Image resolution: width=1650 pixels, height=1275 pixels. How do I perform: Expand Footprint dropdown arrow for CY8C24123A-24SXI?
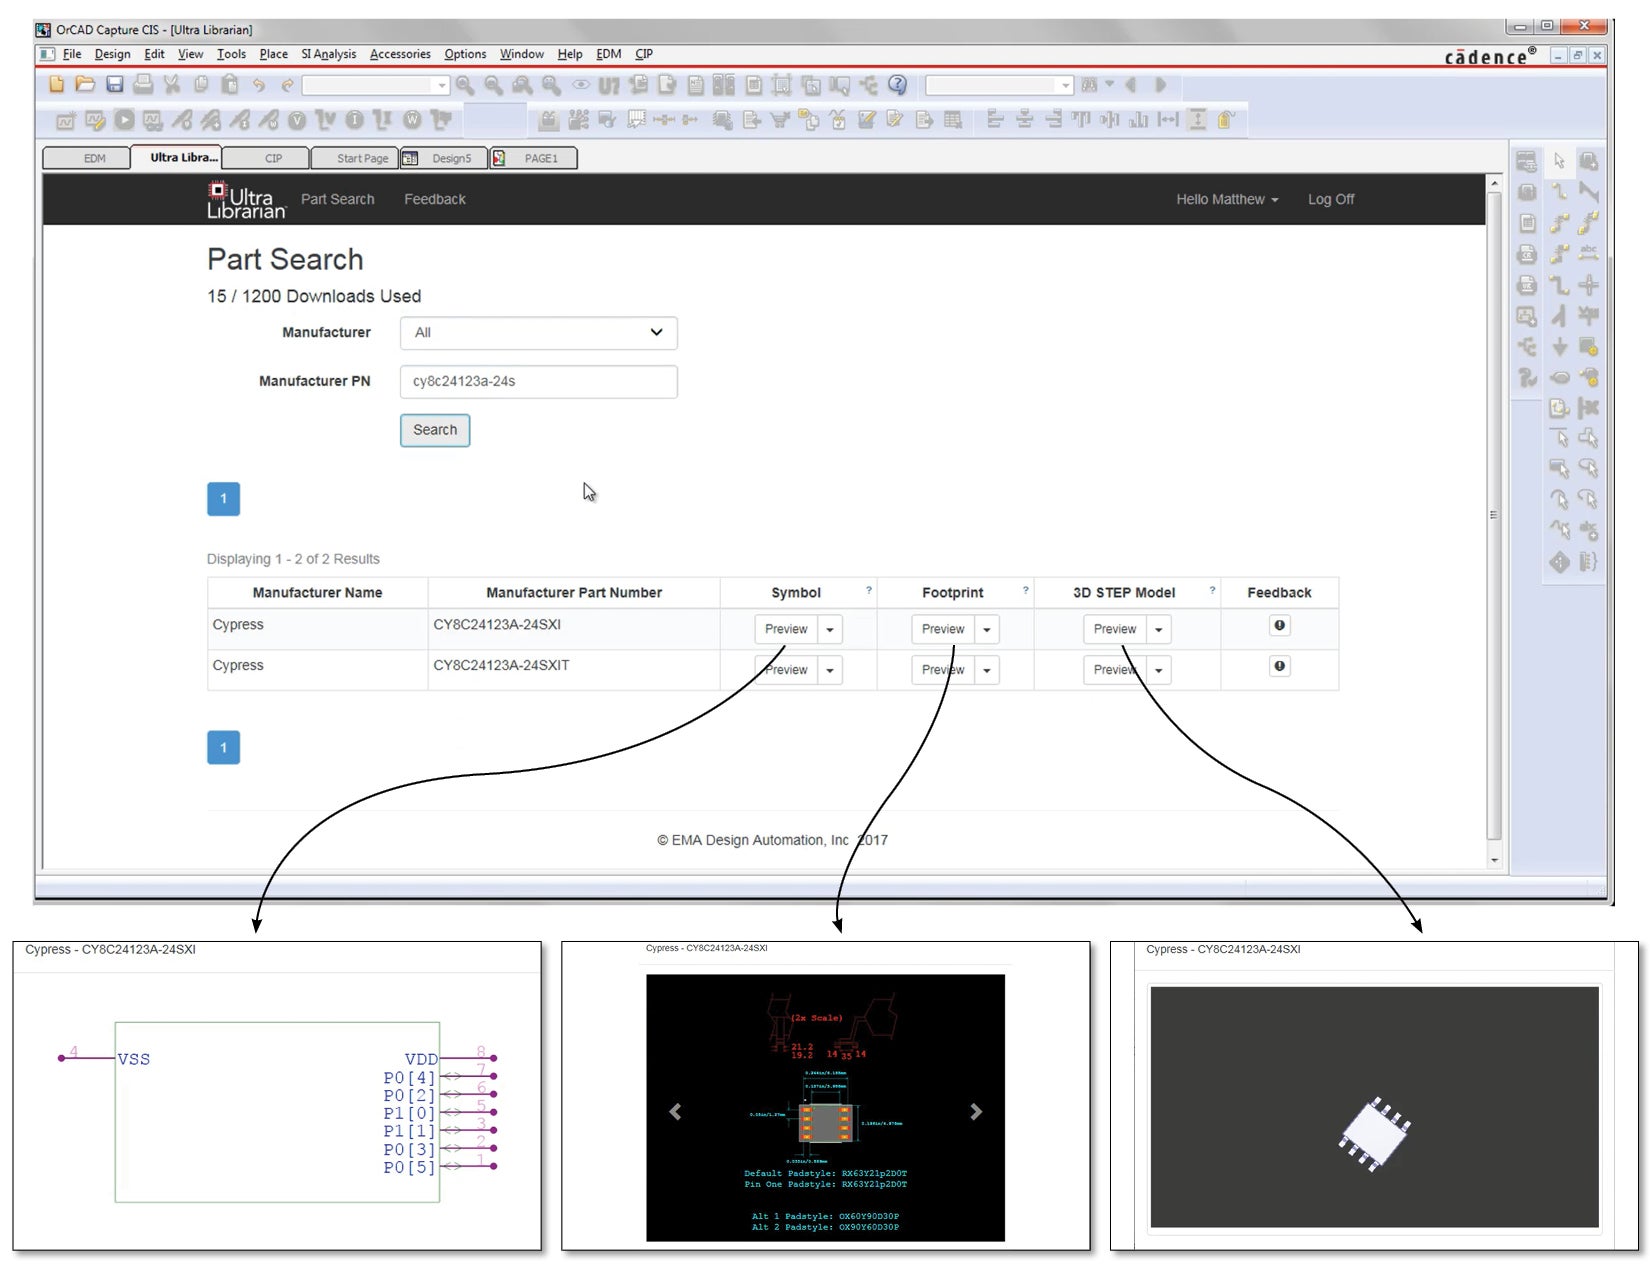pyautogui.click(x=987, y=630)
